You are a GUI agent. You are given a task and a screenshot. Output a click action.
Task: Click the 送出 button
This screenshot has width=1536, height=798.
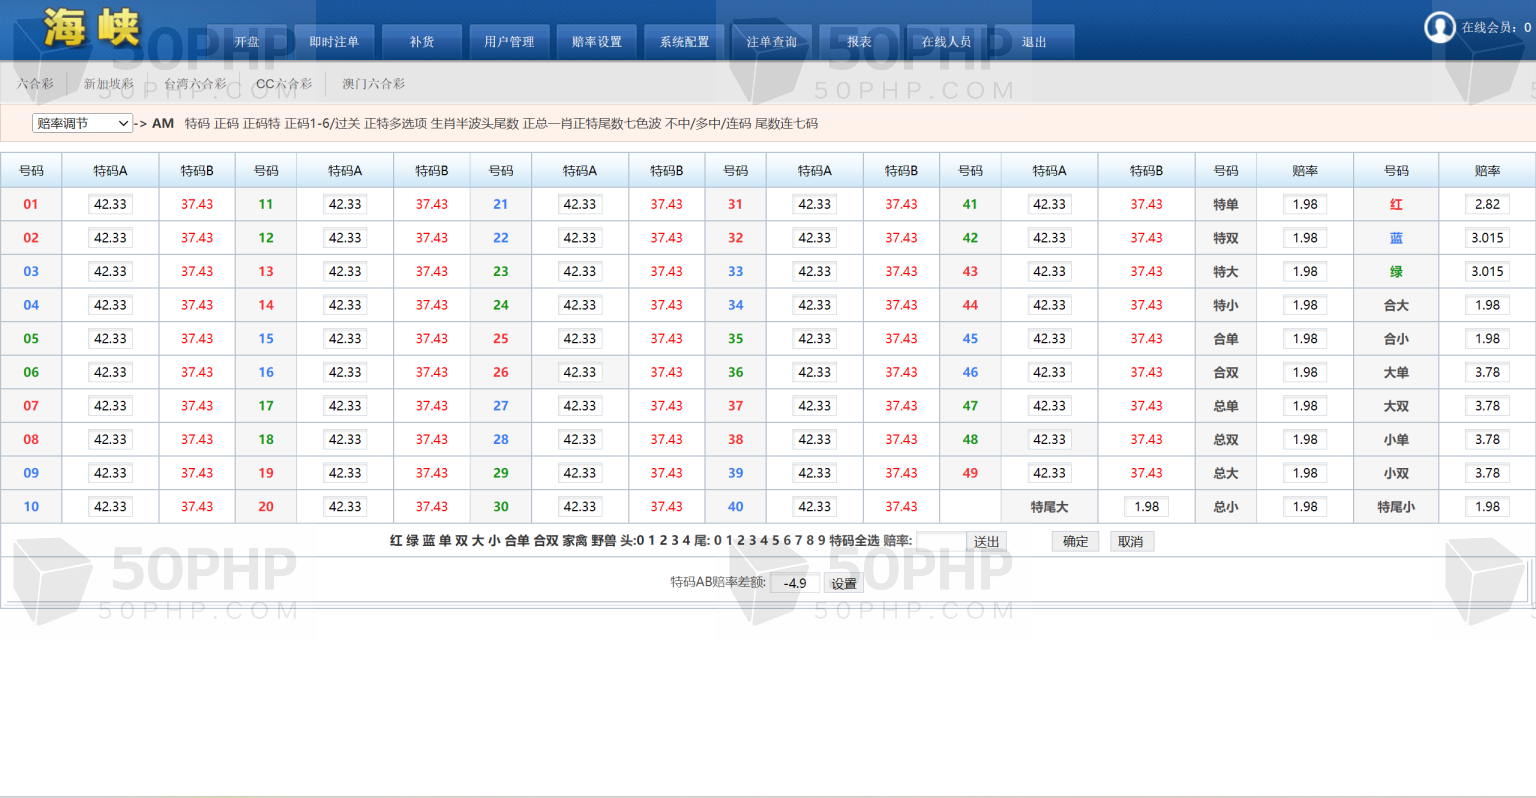coord(986,541)
